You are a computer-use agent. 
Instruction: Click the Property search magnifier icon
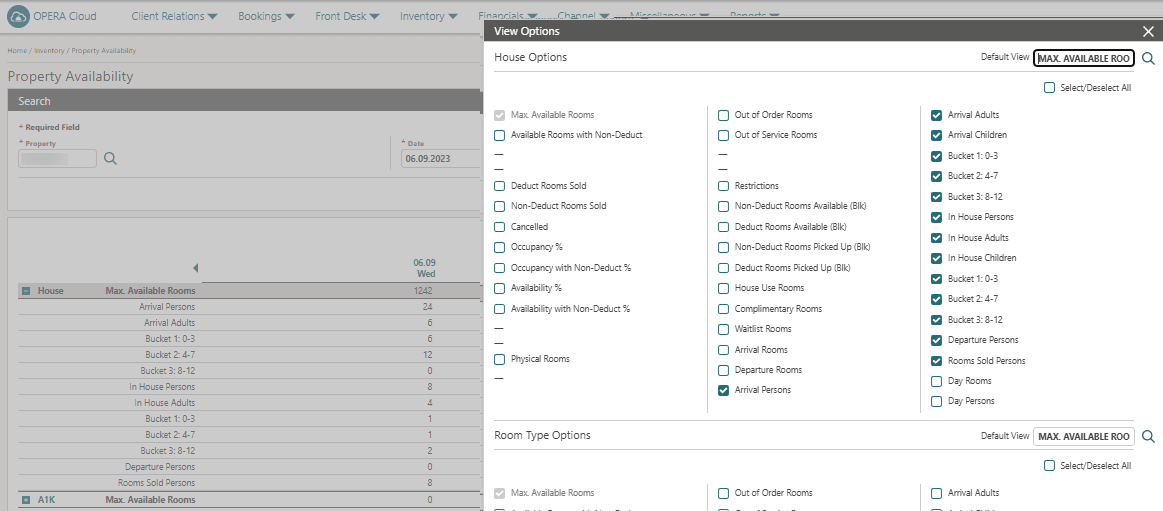click(x=111, y=158)
